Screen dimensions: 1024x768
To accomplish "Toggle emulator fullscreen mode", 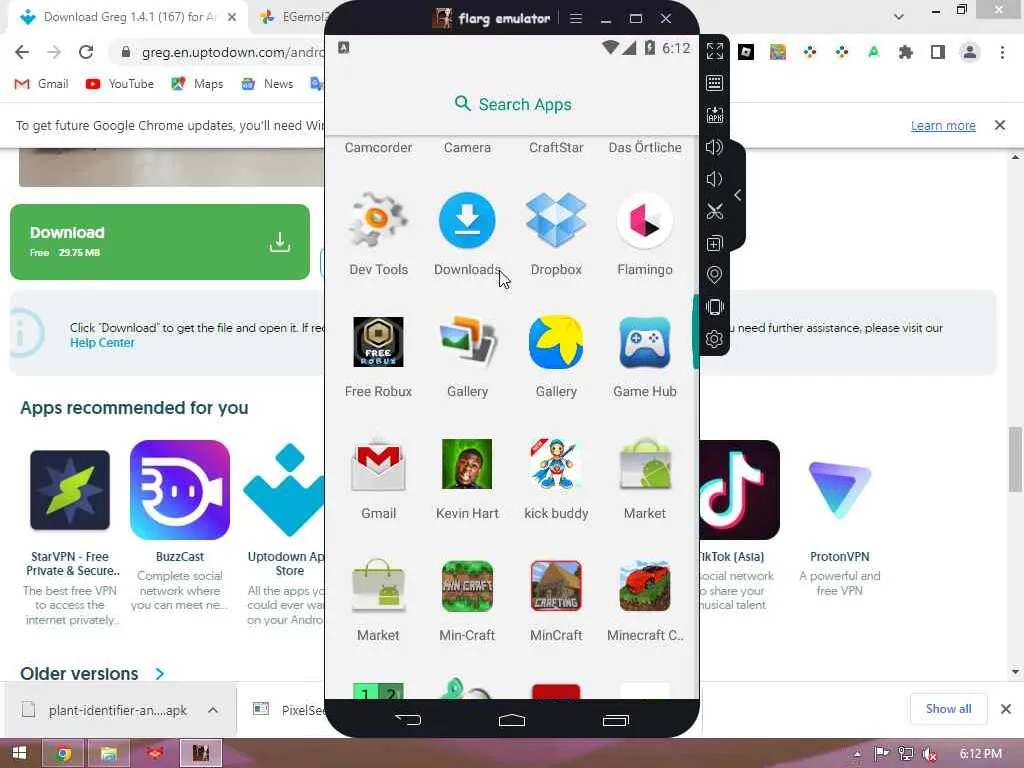I will [714, 51].
